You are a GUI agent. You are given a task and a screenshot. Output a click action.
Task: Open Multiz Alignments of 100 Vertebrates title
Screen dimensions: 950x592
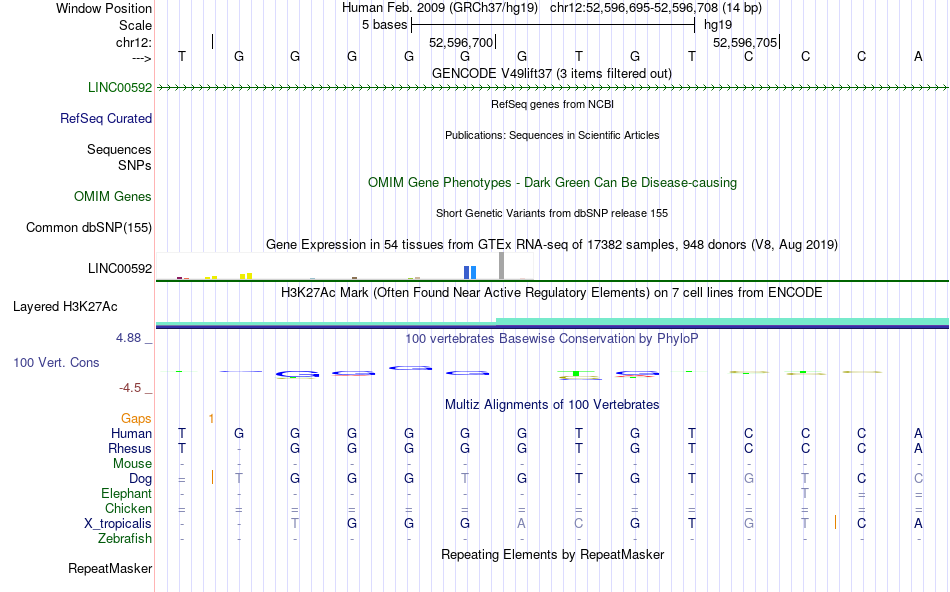(x=552, y=404)
